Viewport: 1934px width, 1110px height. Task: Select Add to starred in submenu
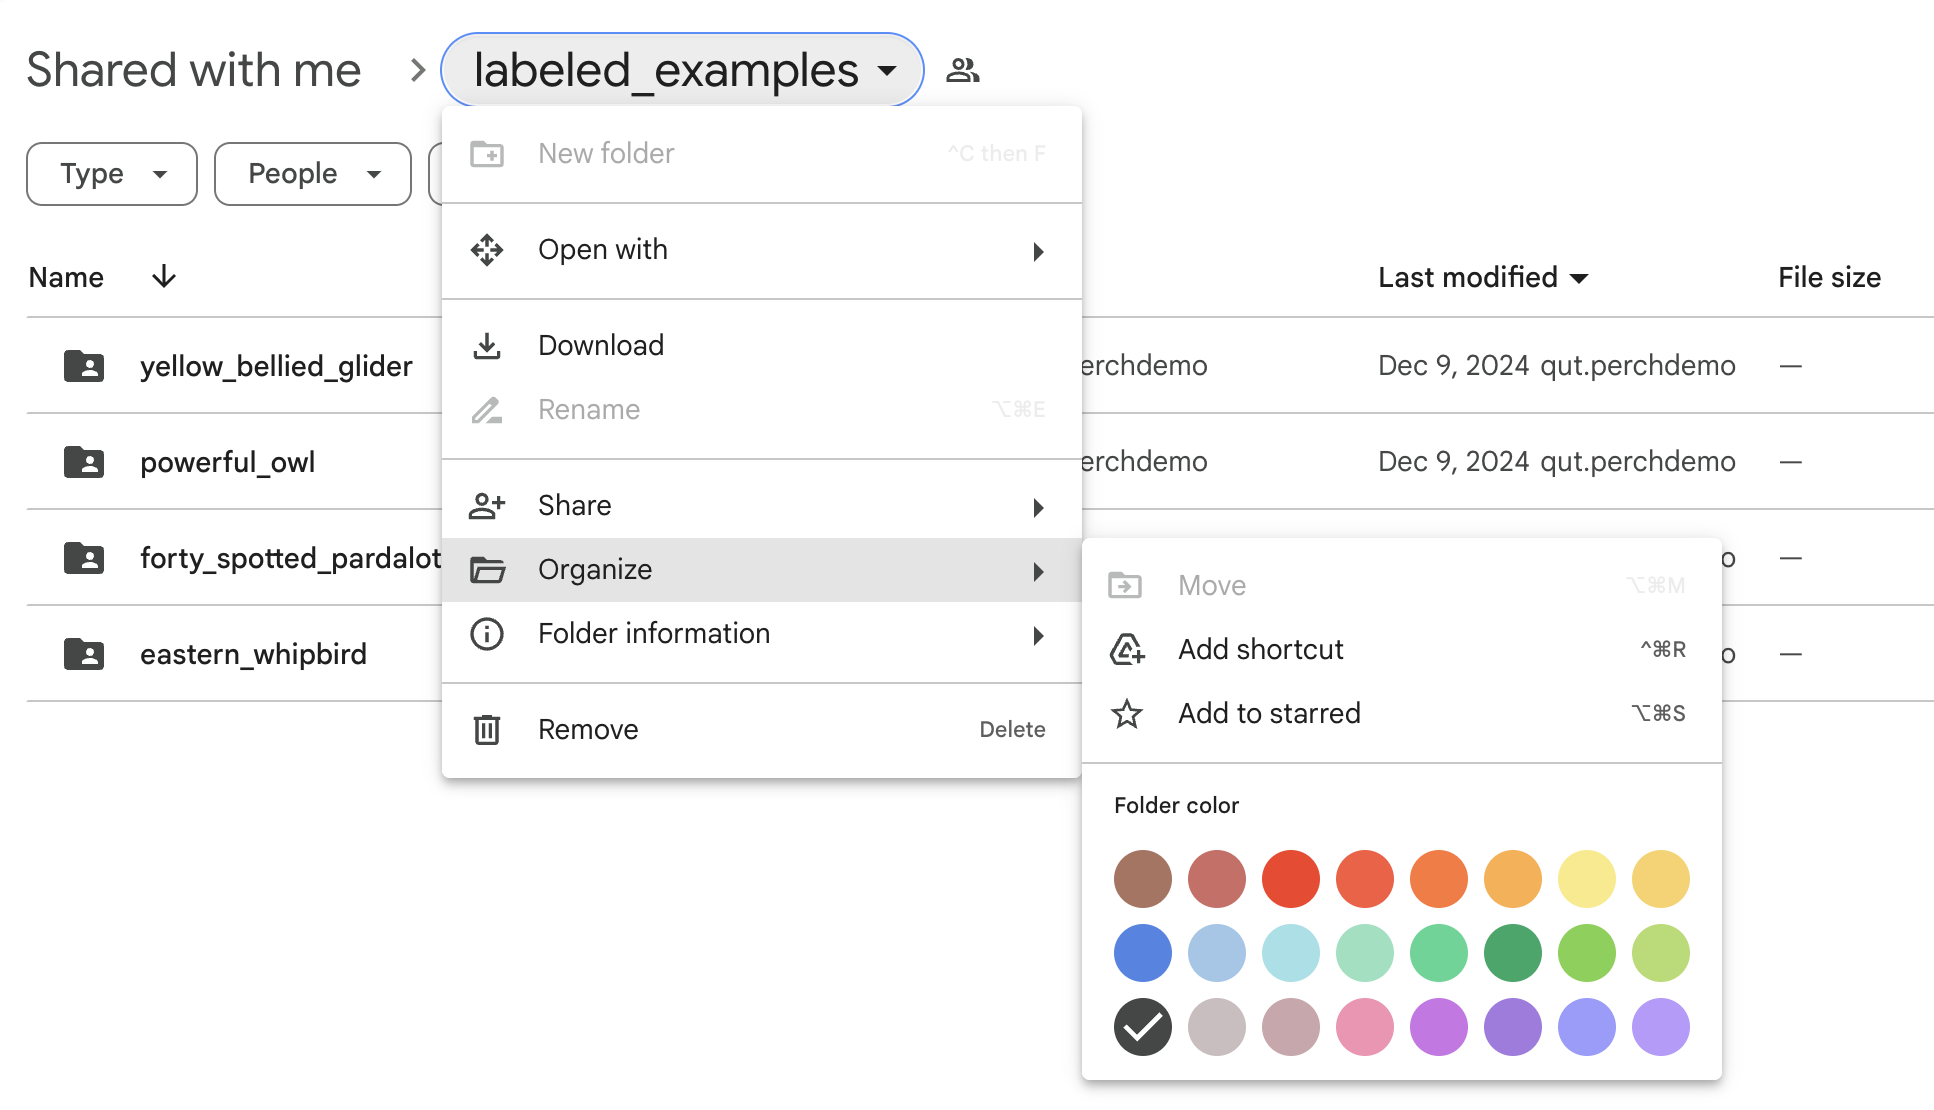pyautogui.click(x=1402, y=714)
